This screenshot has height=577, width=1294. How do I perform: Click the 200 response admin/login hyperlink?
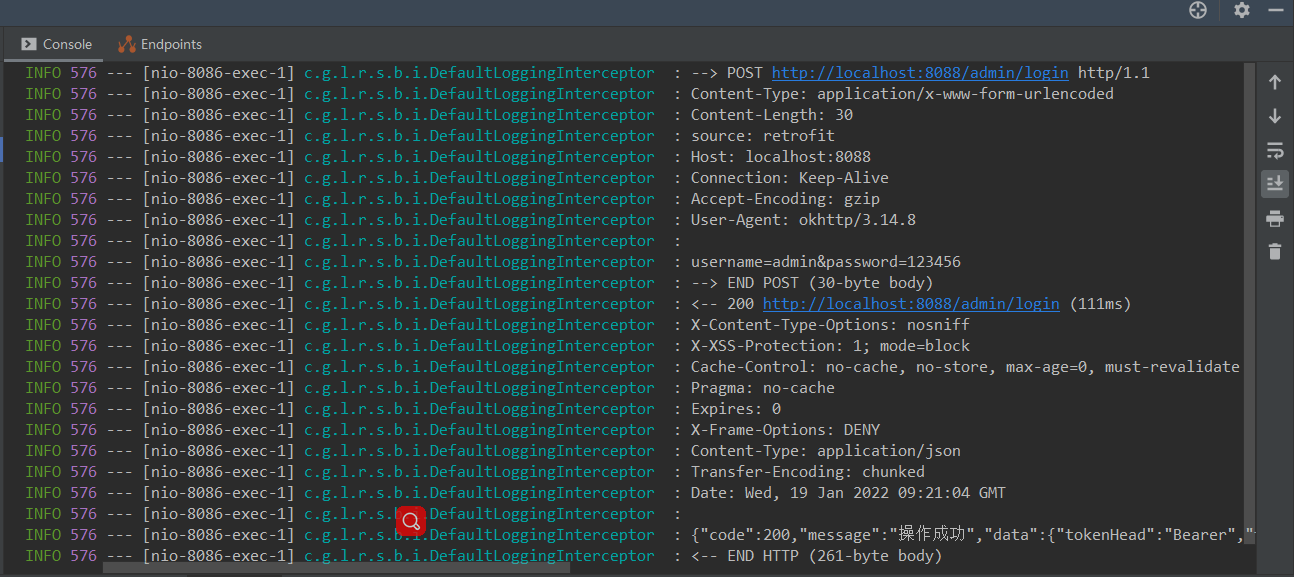pos(911,303)
